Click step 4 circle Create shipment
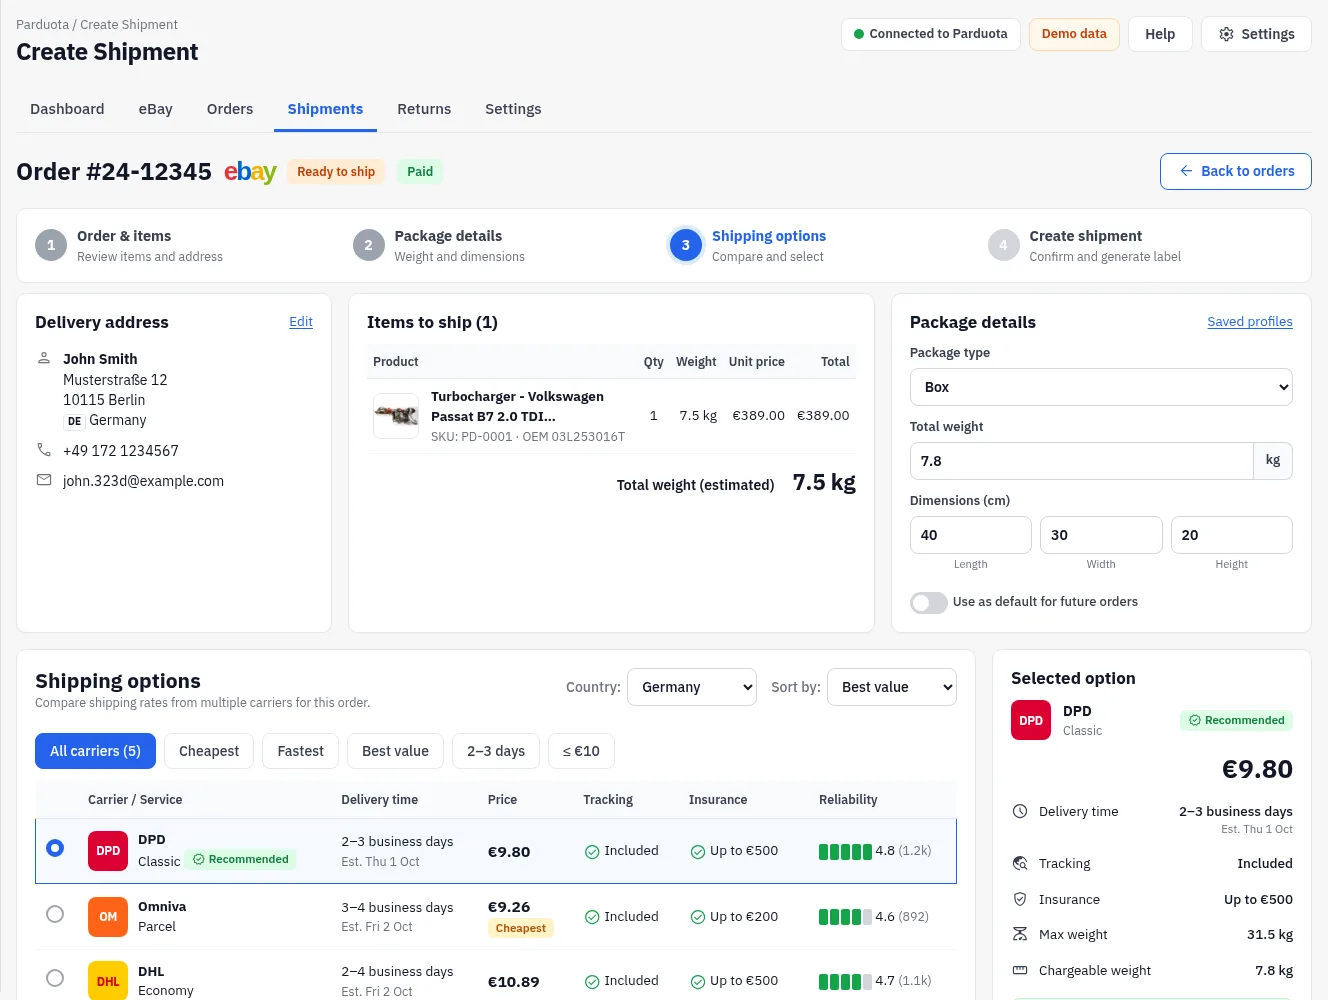The height and width of the screenshot is (1000, 1328). [1003, 245]
